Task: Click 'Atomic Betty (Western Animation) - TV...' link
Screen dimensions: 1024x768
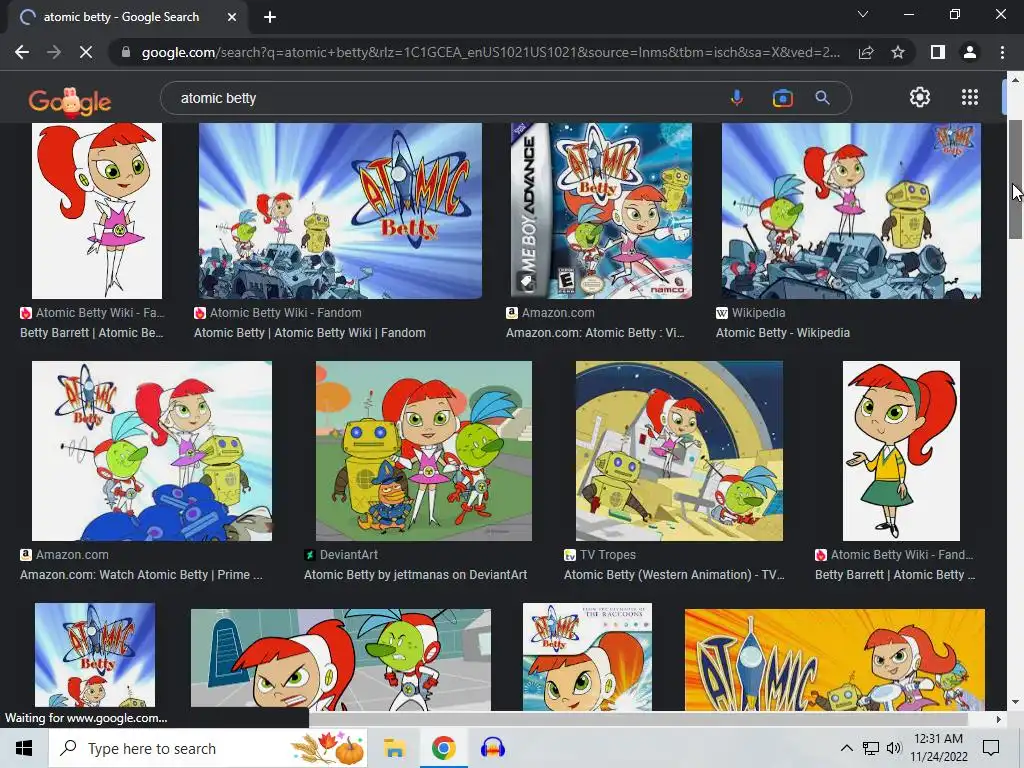Action: [x=674, y=575]
